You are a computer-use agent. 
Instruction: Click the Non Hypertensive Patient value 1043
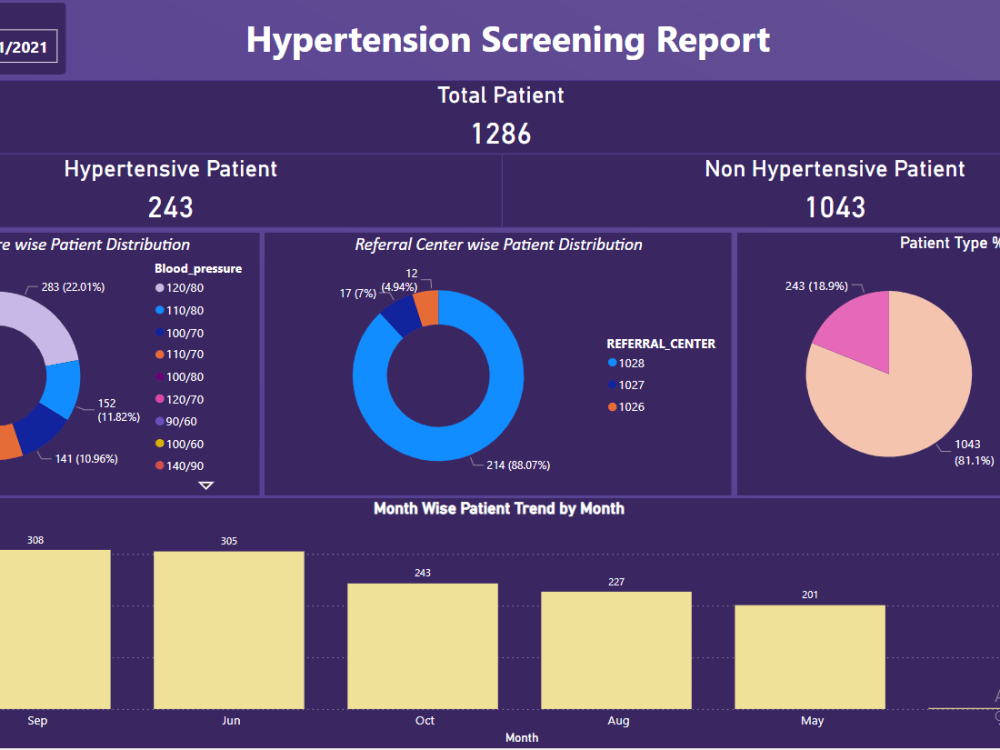[x=835, y=207]
